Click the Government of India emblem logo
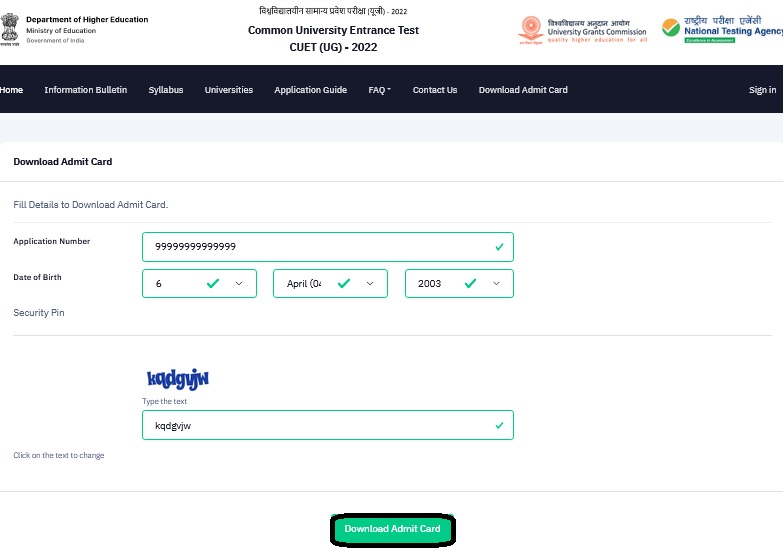 click(x=10, y=30)
